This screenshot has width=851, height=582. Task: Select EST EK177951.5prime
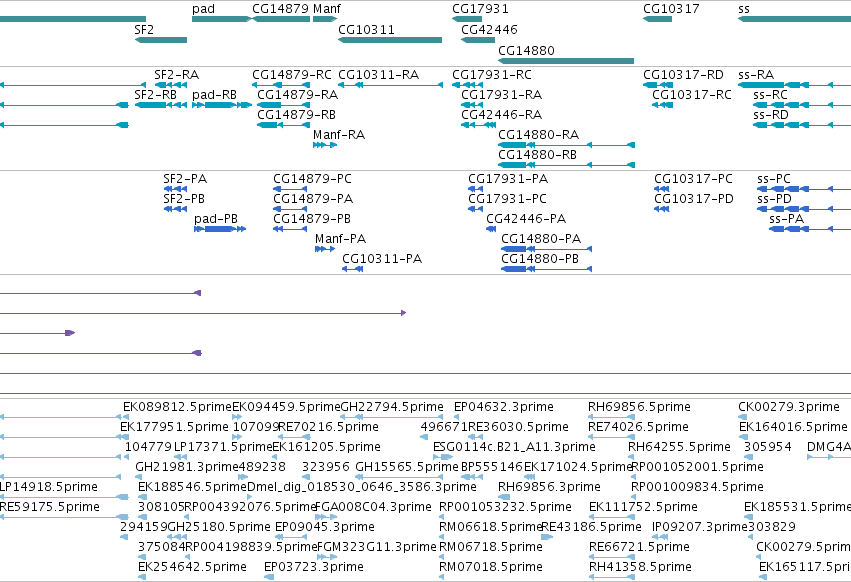coord(174,427)
